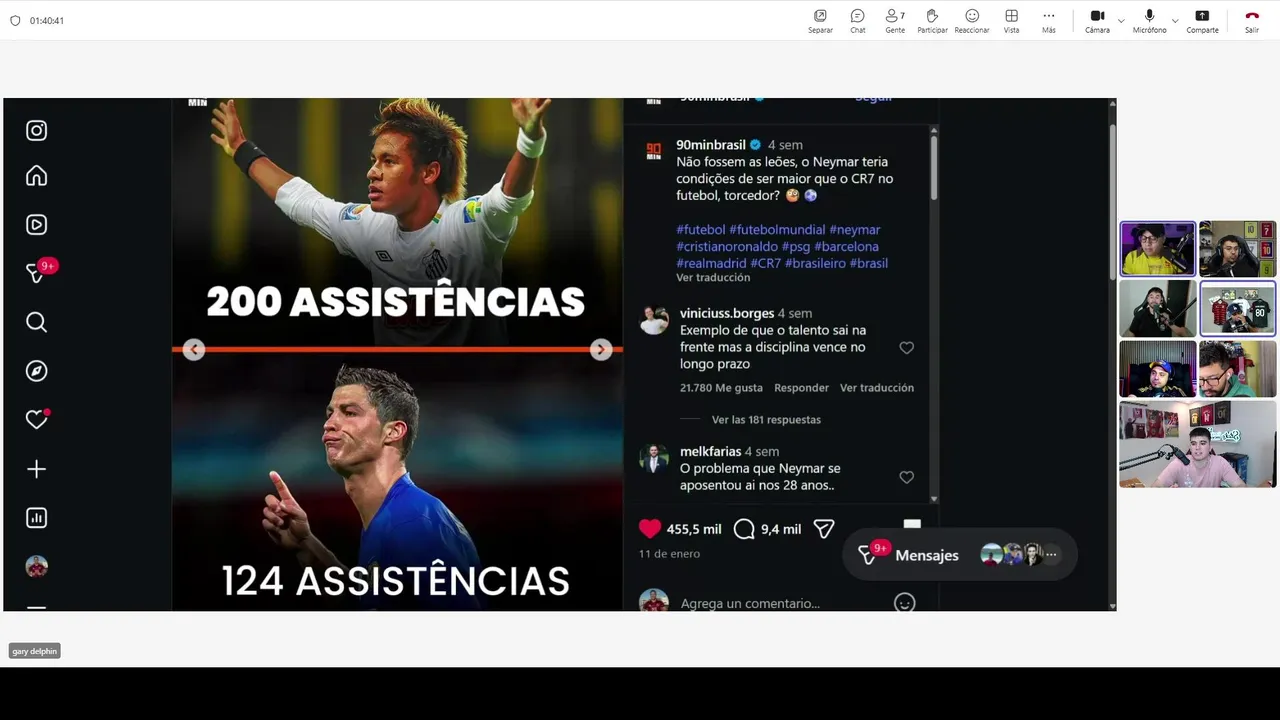The width and height of the screenshot is (1280, 720).
Task: Open more options dots in Mensajes panel
Action: [x=1051, y=555]
